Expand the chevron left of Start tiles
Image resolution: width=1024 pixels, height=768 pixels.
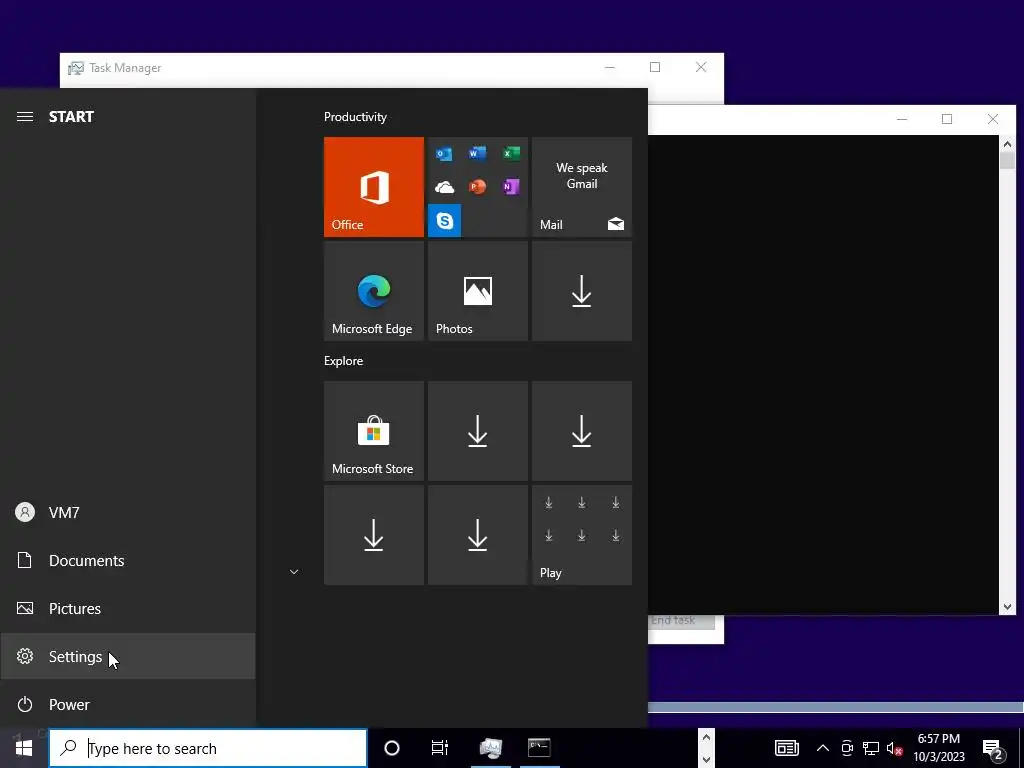[x=294, y=571]
